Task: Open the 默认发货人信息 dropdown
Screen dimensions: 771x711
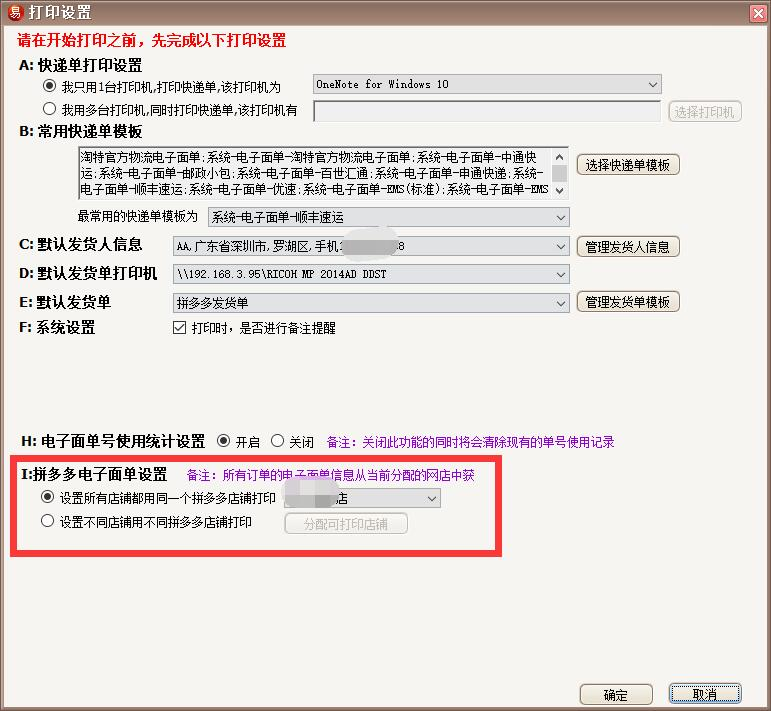Action: [371, 246]
